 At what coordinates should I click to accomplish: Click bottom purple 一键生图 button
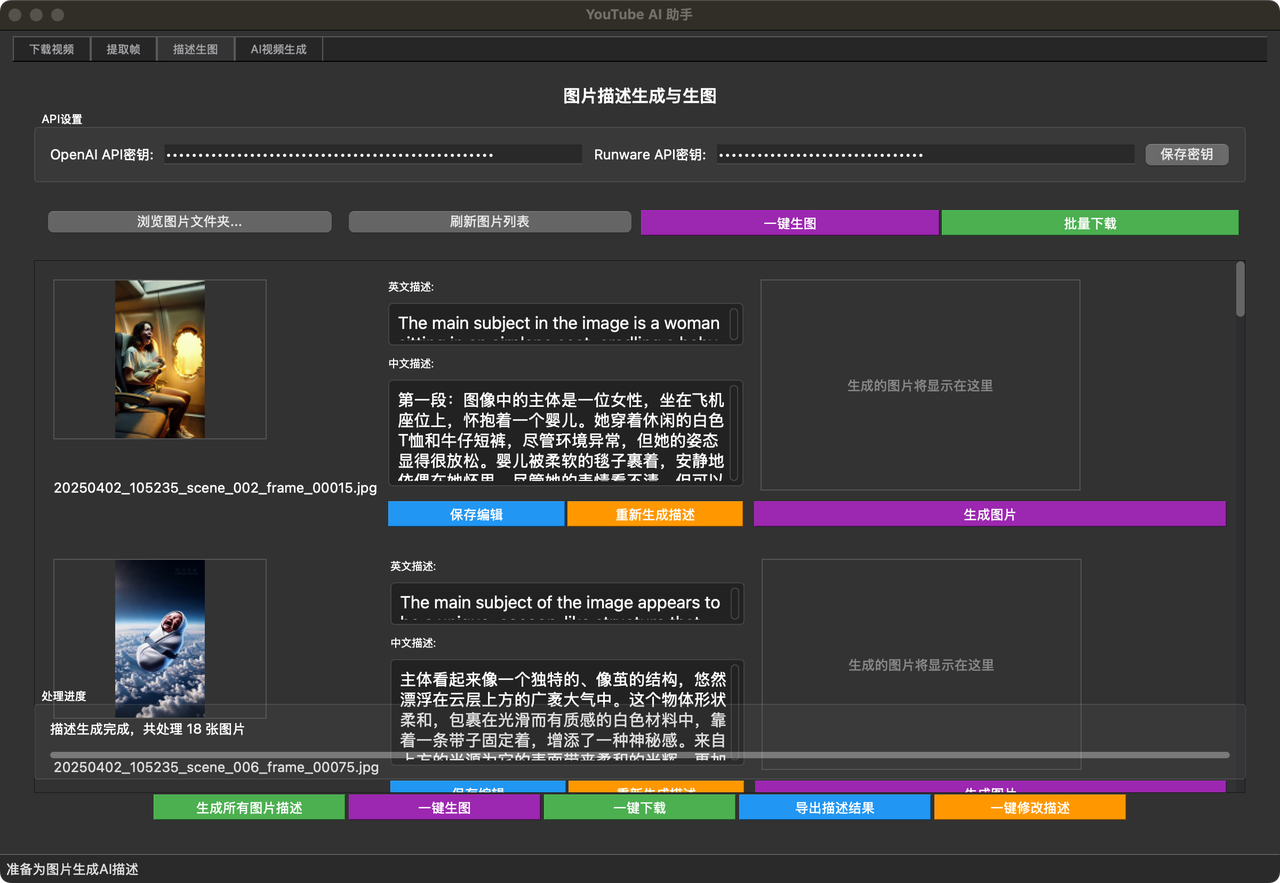(x=444, y=807)
